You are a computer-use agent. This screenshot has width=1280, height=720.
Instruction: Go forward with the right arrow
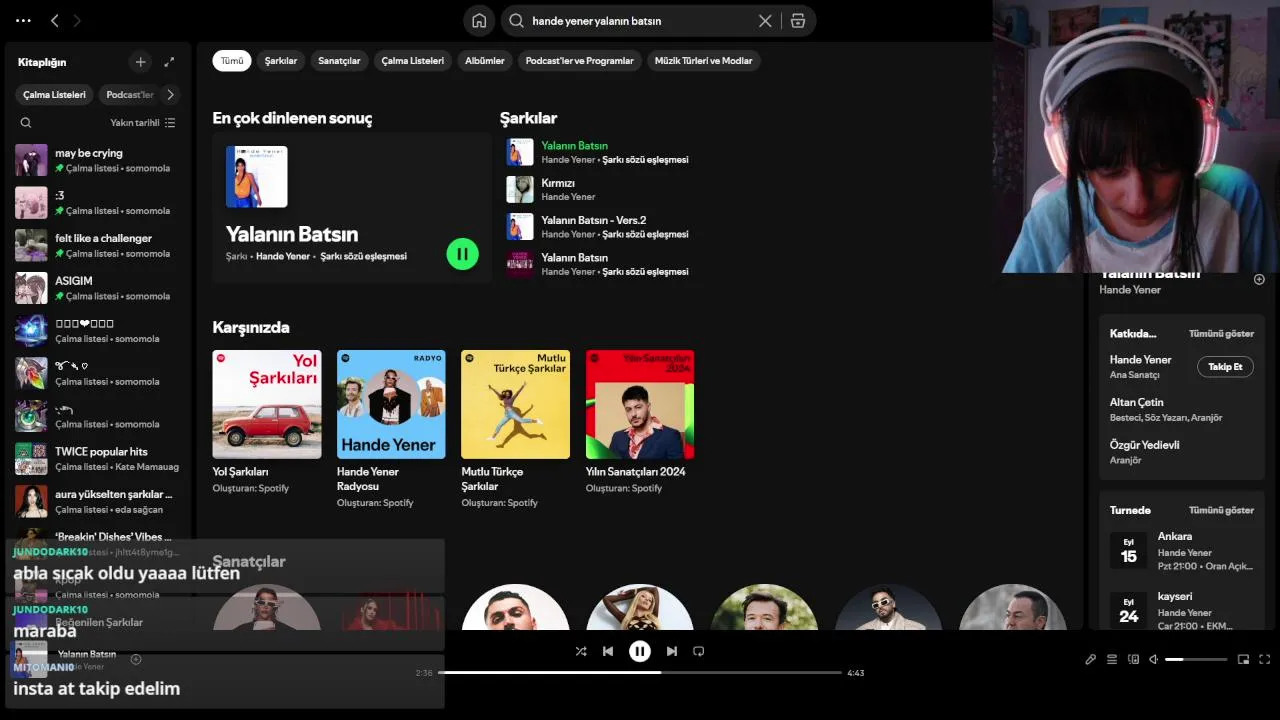[x=77, y=20]
